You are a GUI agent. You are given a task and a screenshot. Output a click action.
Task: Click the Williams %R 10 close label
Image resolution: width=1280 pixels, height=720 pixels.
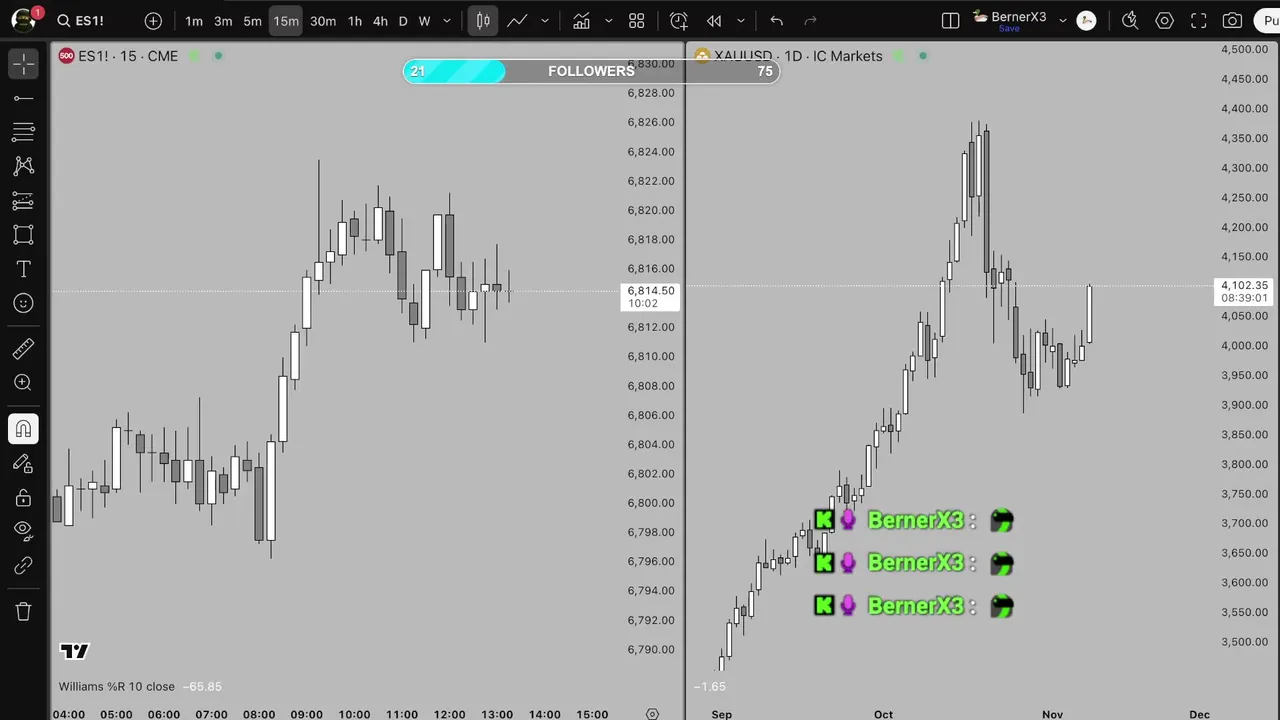[116, 686]
